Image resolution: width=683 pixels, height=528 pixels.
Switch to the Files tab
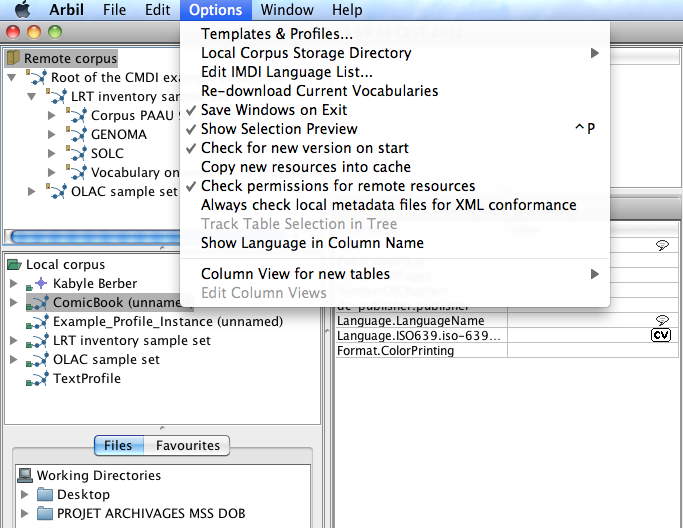pyautogui.click(x=118, y=446)
